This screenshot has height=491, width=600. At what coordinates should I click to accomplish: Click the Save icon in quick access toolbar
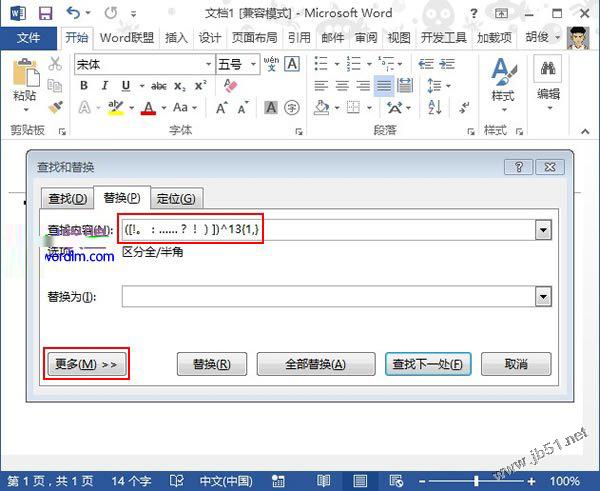click(x=46, y=13)
